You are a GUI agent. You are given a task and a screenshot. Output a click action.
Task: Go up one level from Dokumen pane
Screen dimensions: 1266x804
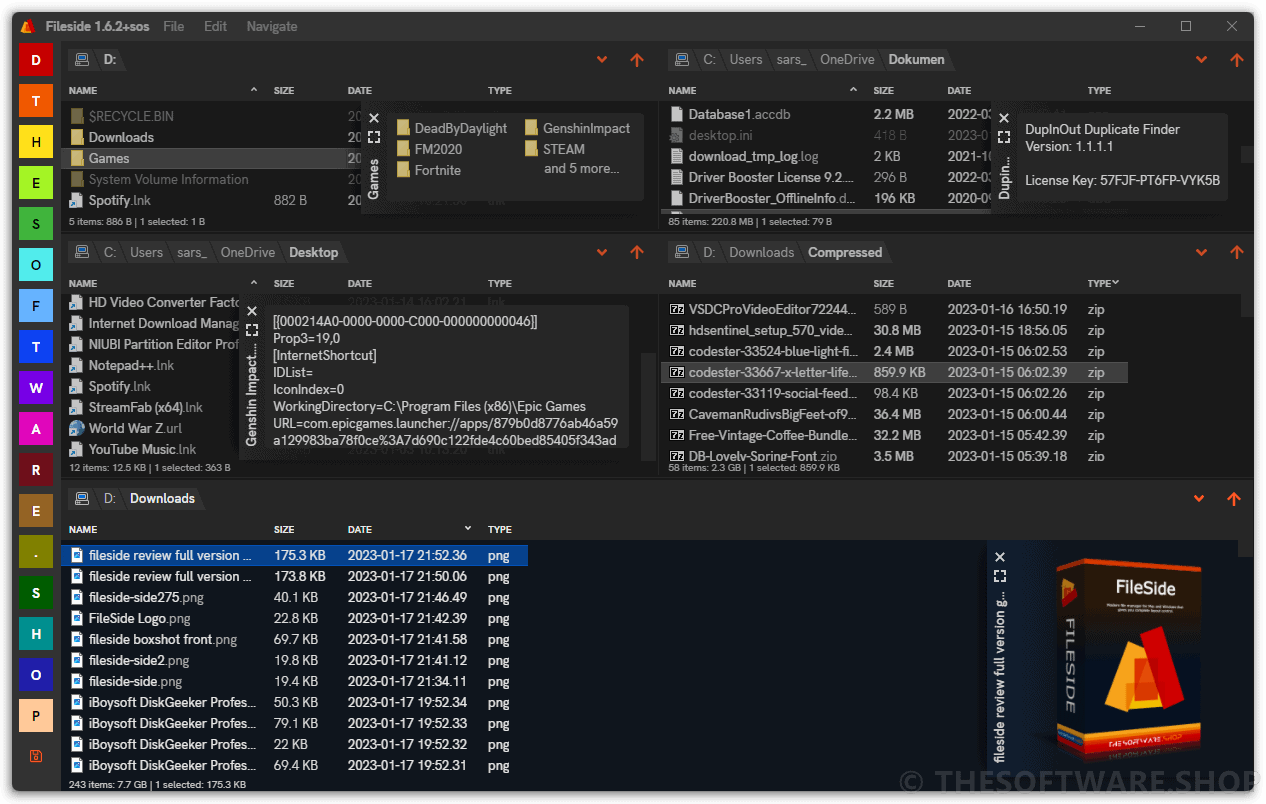pyautogui.click(x=1236, y=60)
